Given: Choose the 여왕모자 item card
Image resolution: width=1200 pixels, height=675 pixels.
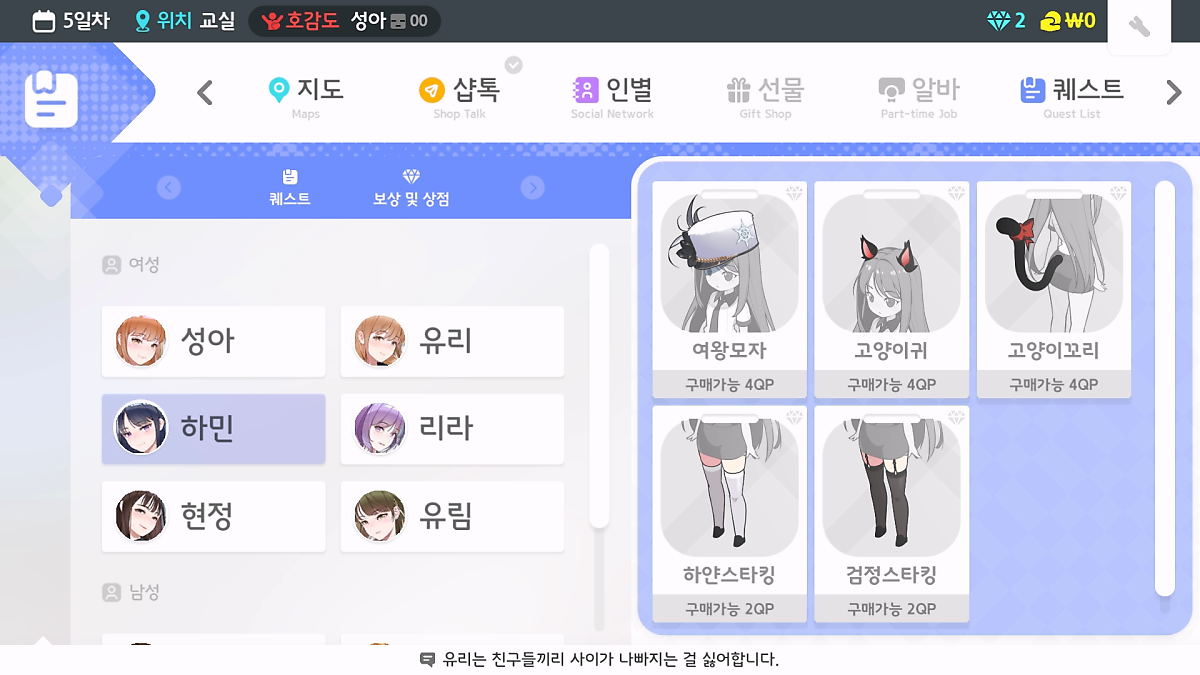Looking at the screenshot, I should tap(730, 290).
